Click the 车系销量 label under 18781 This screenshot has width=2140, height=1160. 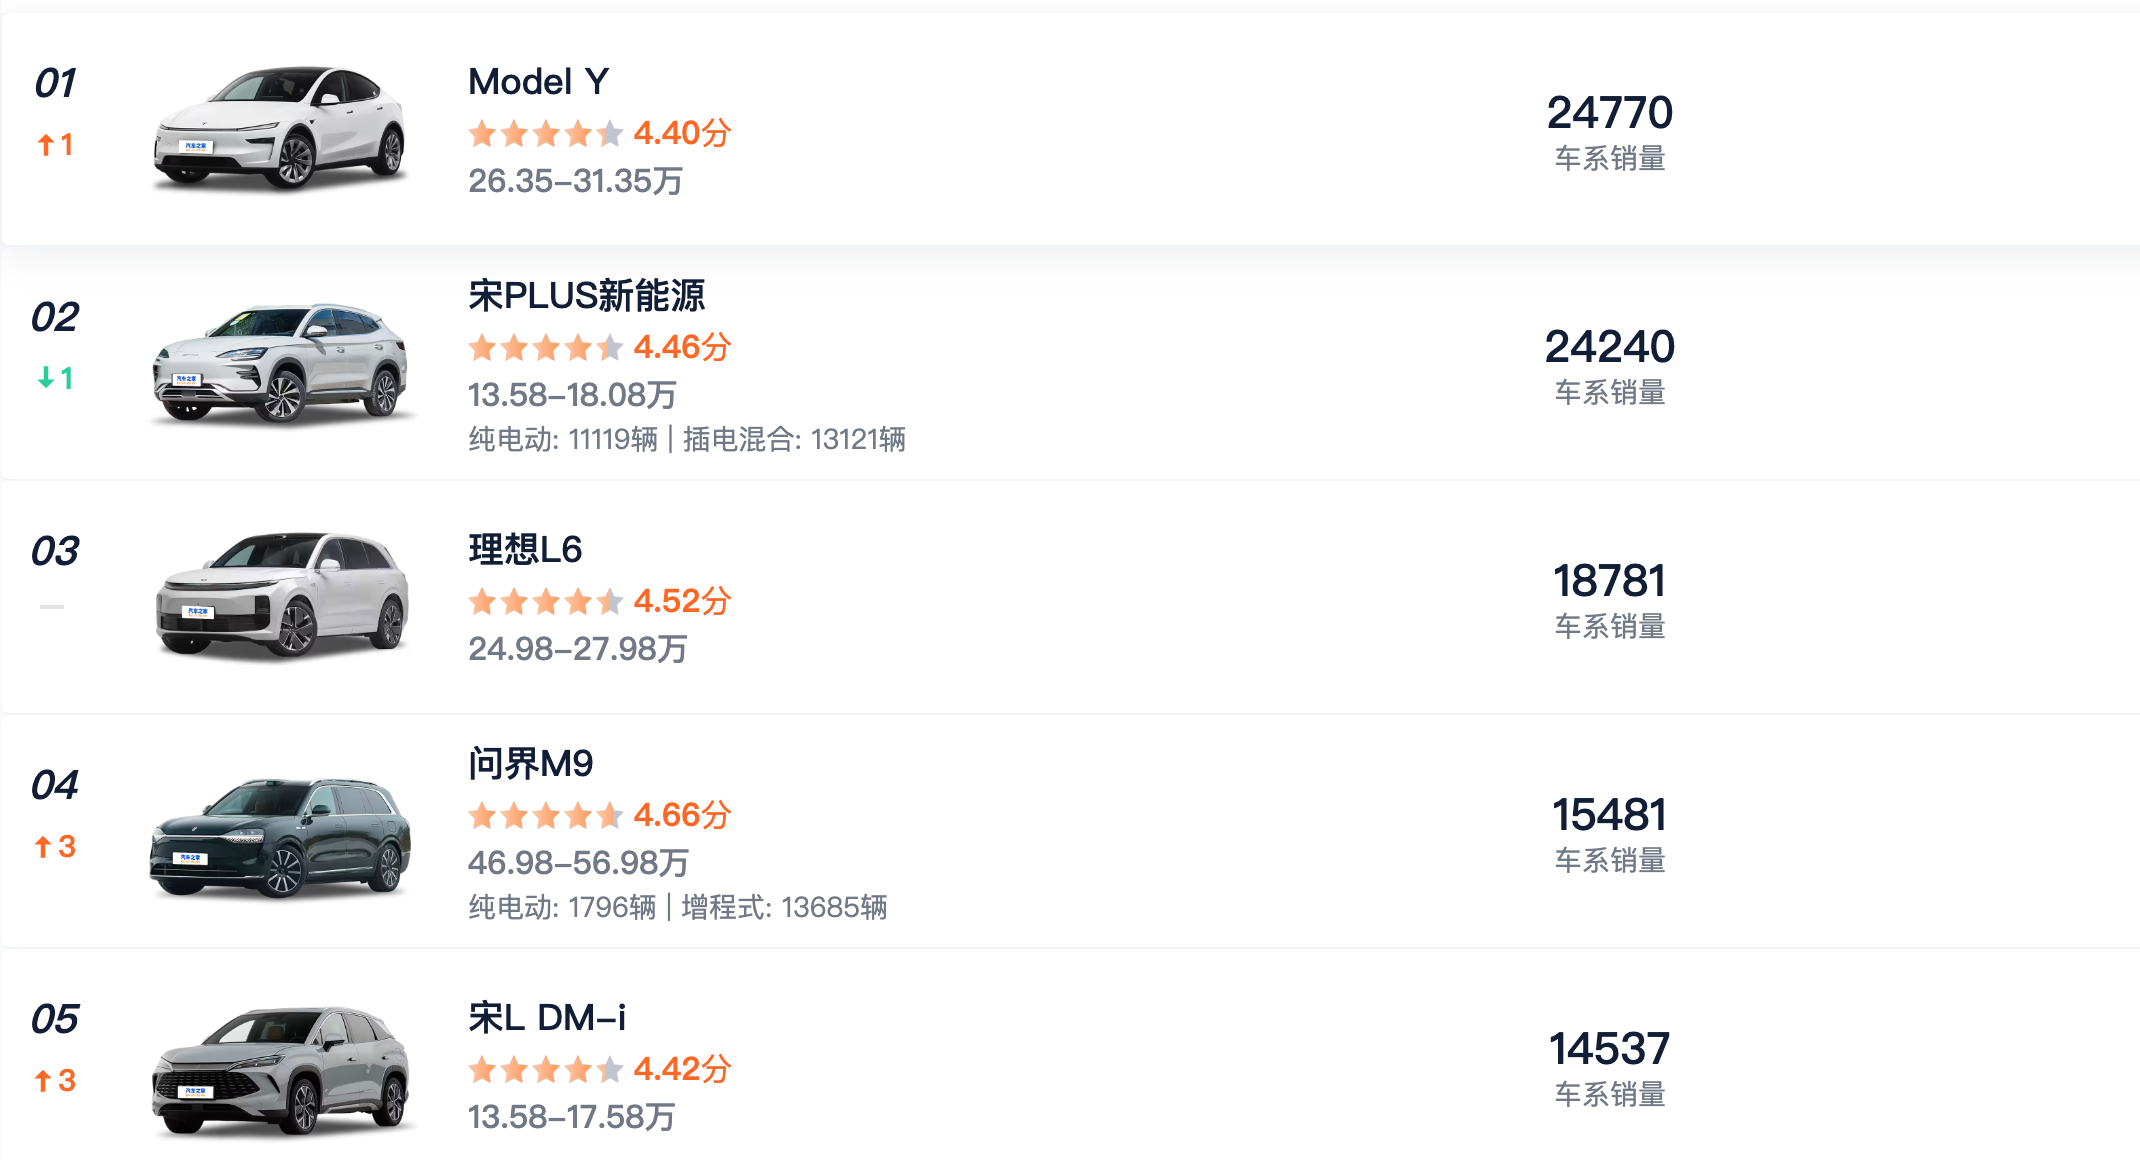tap(1607, 627)
